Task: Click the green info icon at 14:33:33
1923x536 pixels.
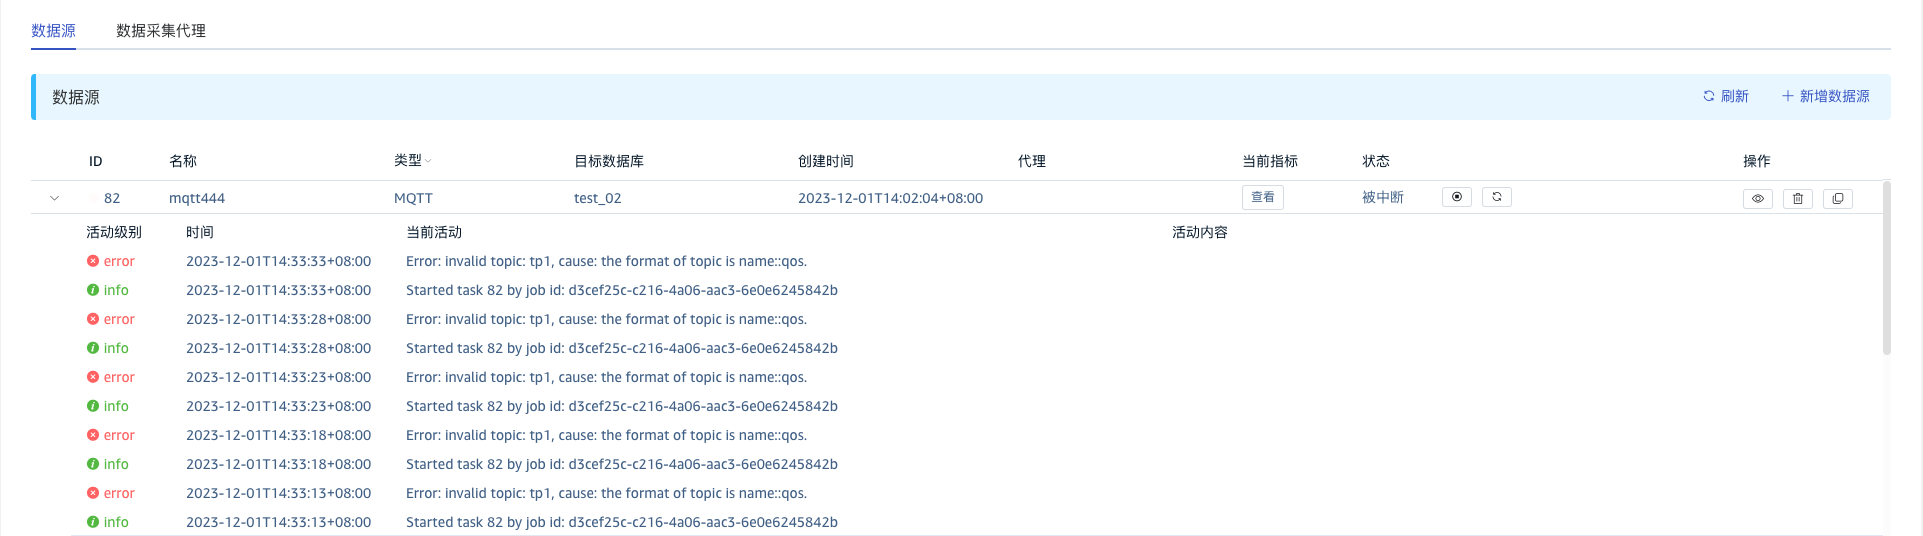Action: pyautogui.click(x=93, y=290)
